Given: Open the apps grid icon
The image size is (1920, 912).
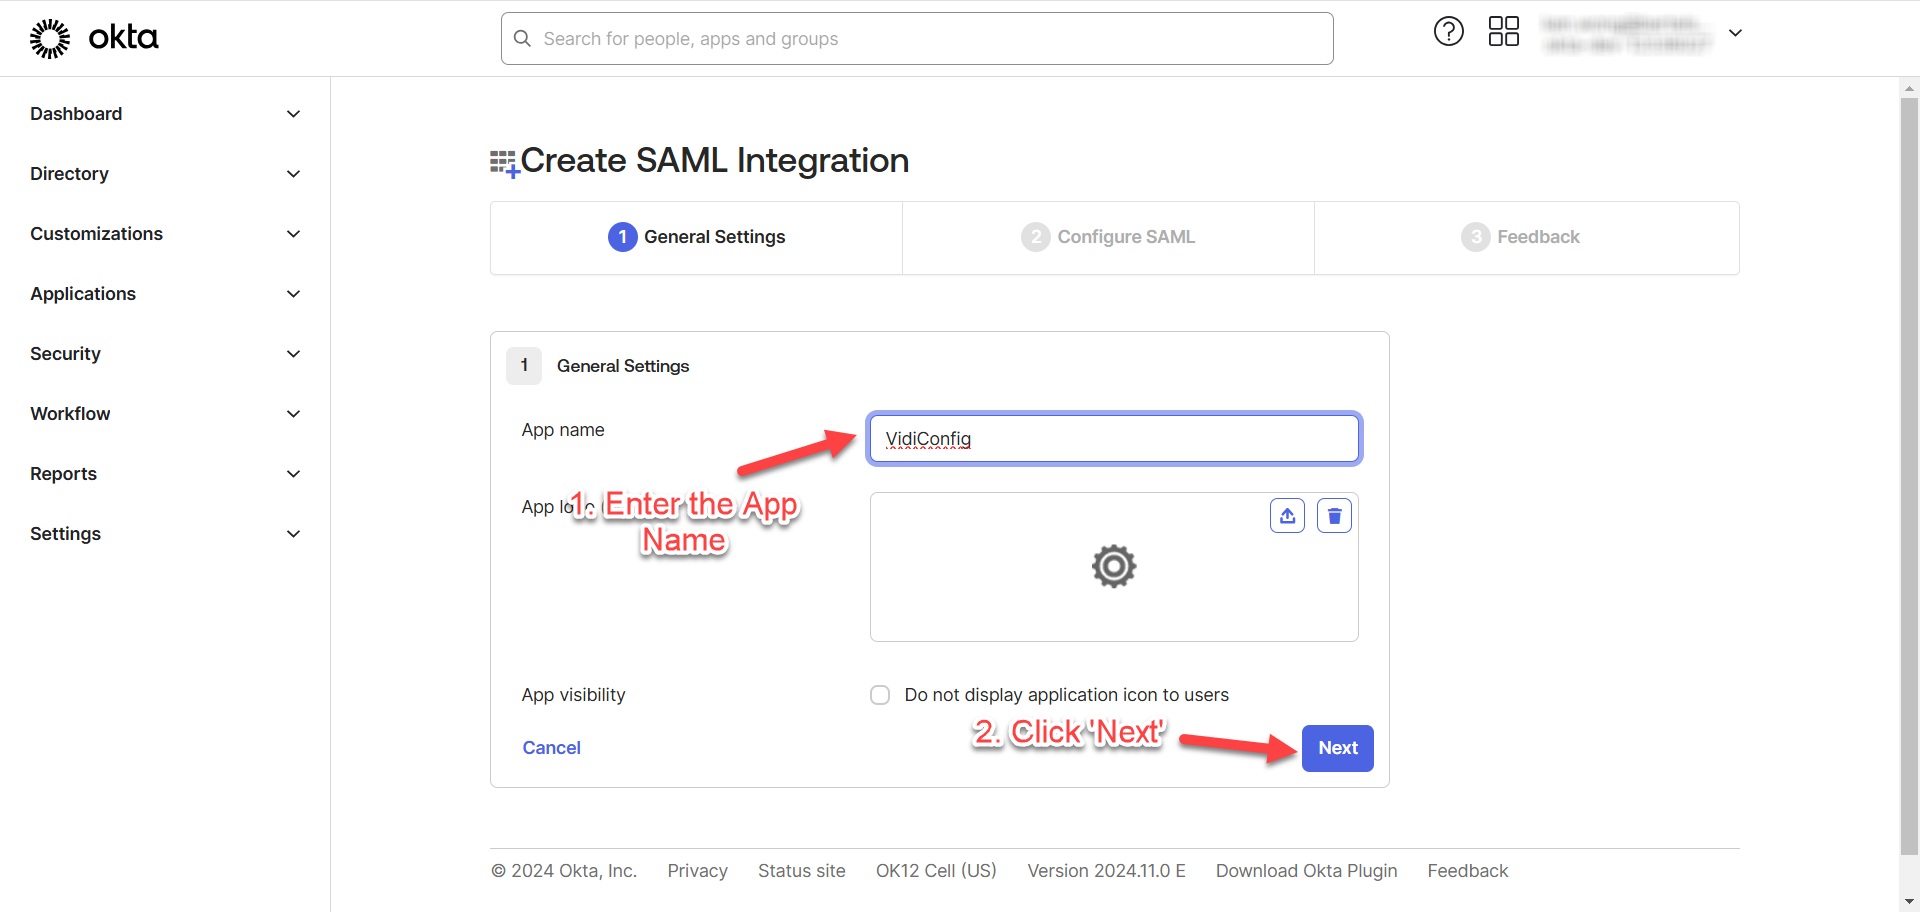Looking at the screenshot, I should [x=1503, y=32].
